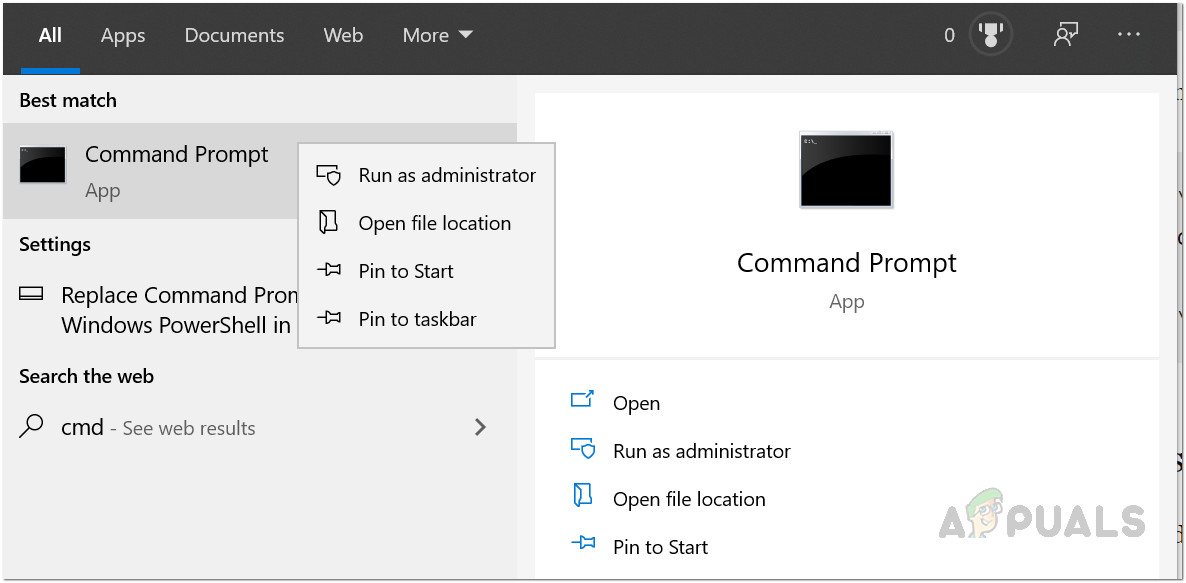Click Pin to Start in right panel
The image size is (1186, 583).
pos(660,547)
